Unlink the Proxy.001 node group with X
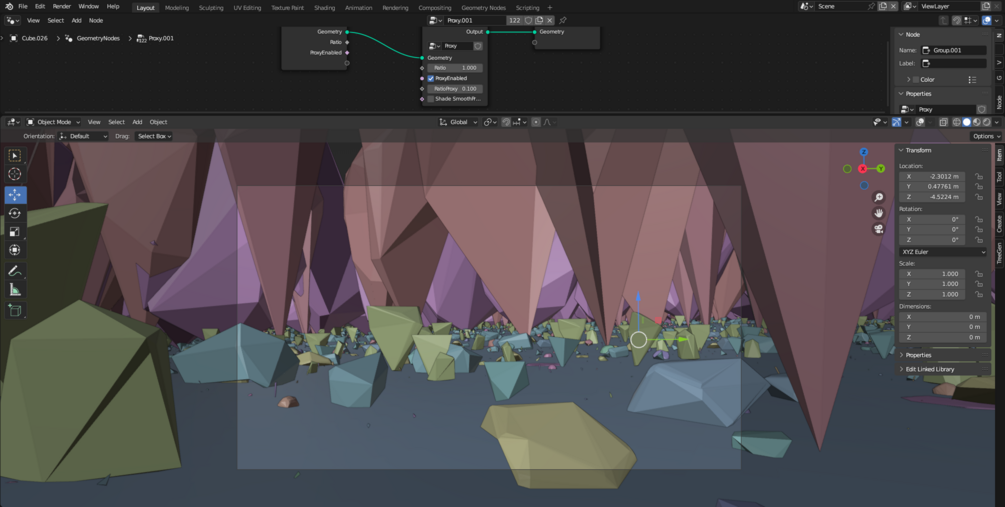1005x507 pixels. pos(550,21)
